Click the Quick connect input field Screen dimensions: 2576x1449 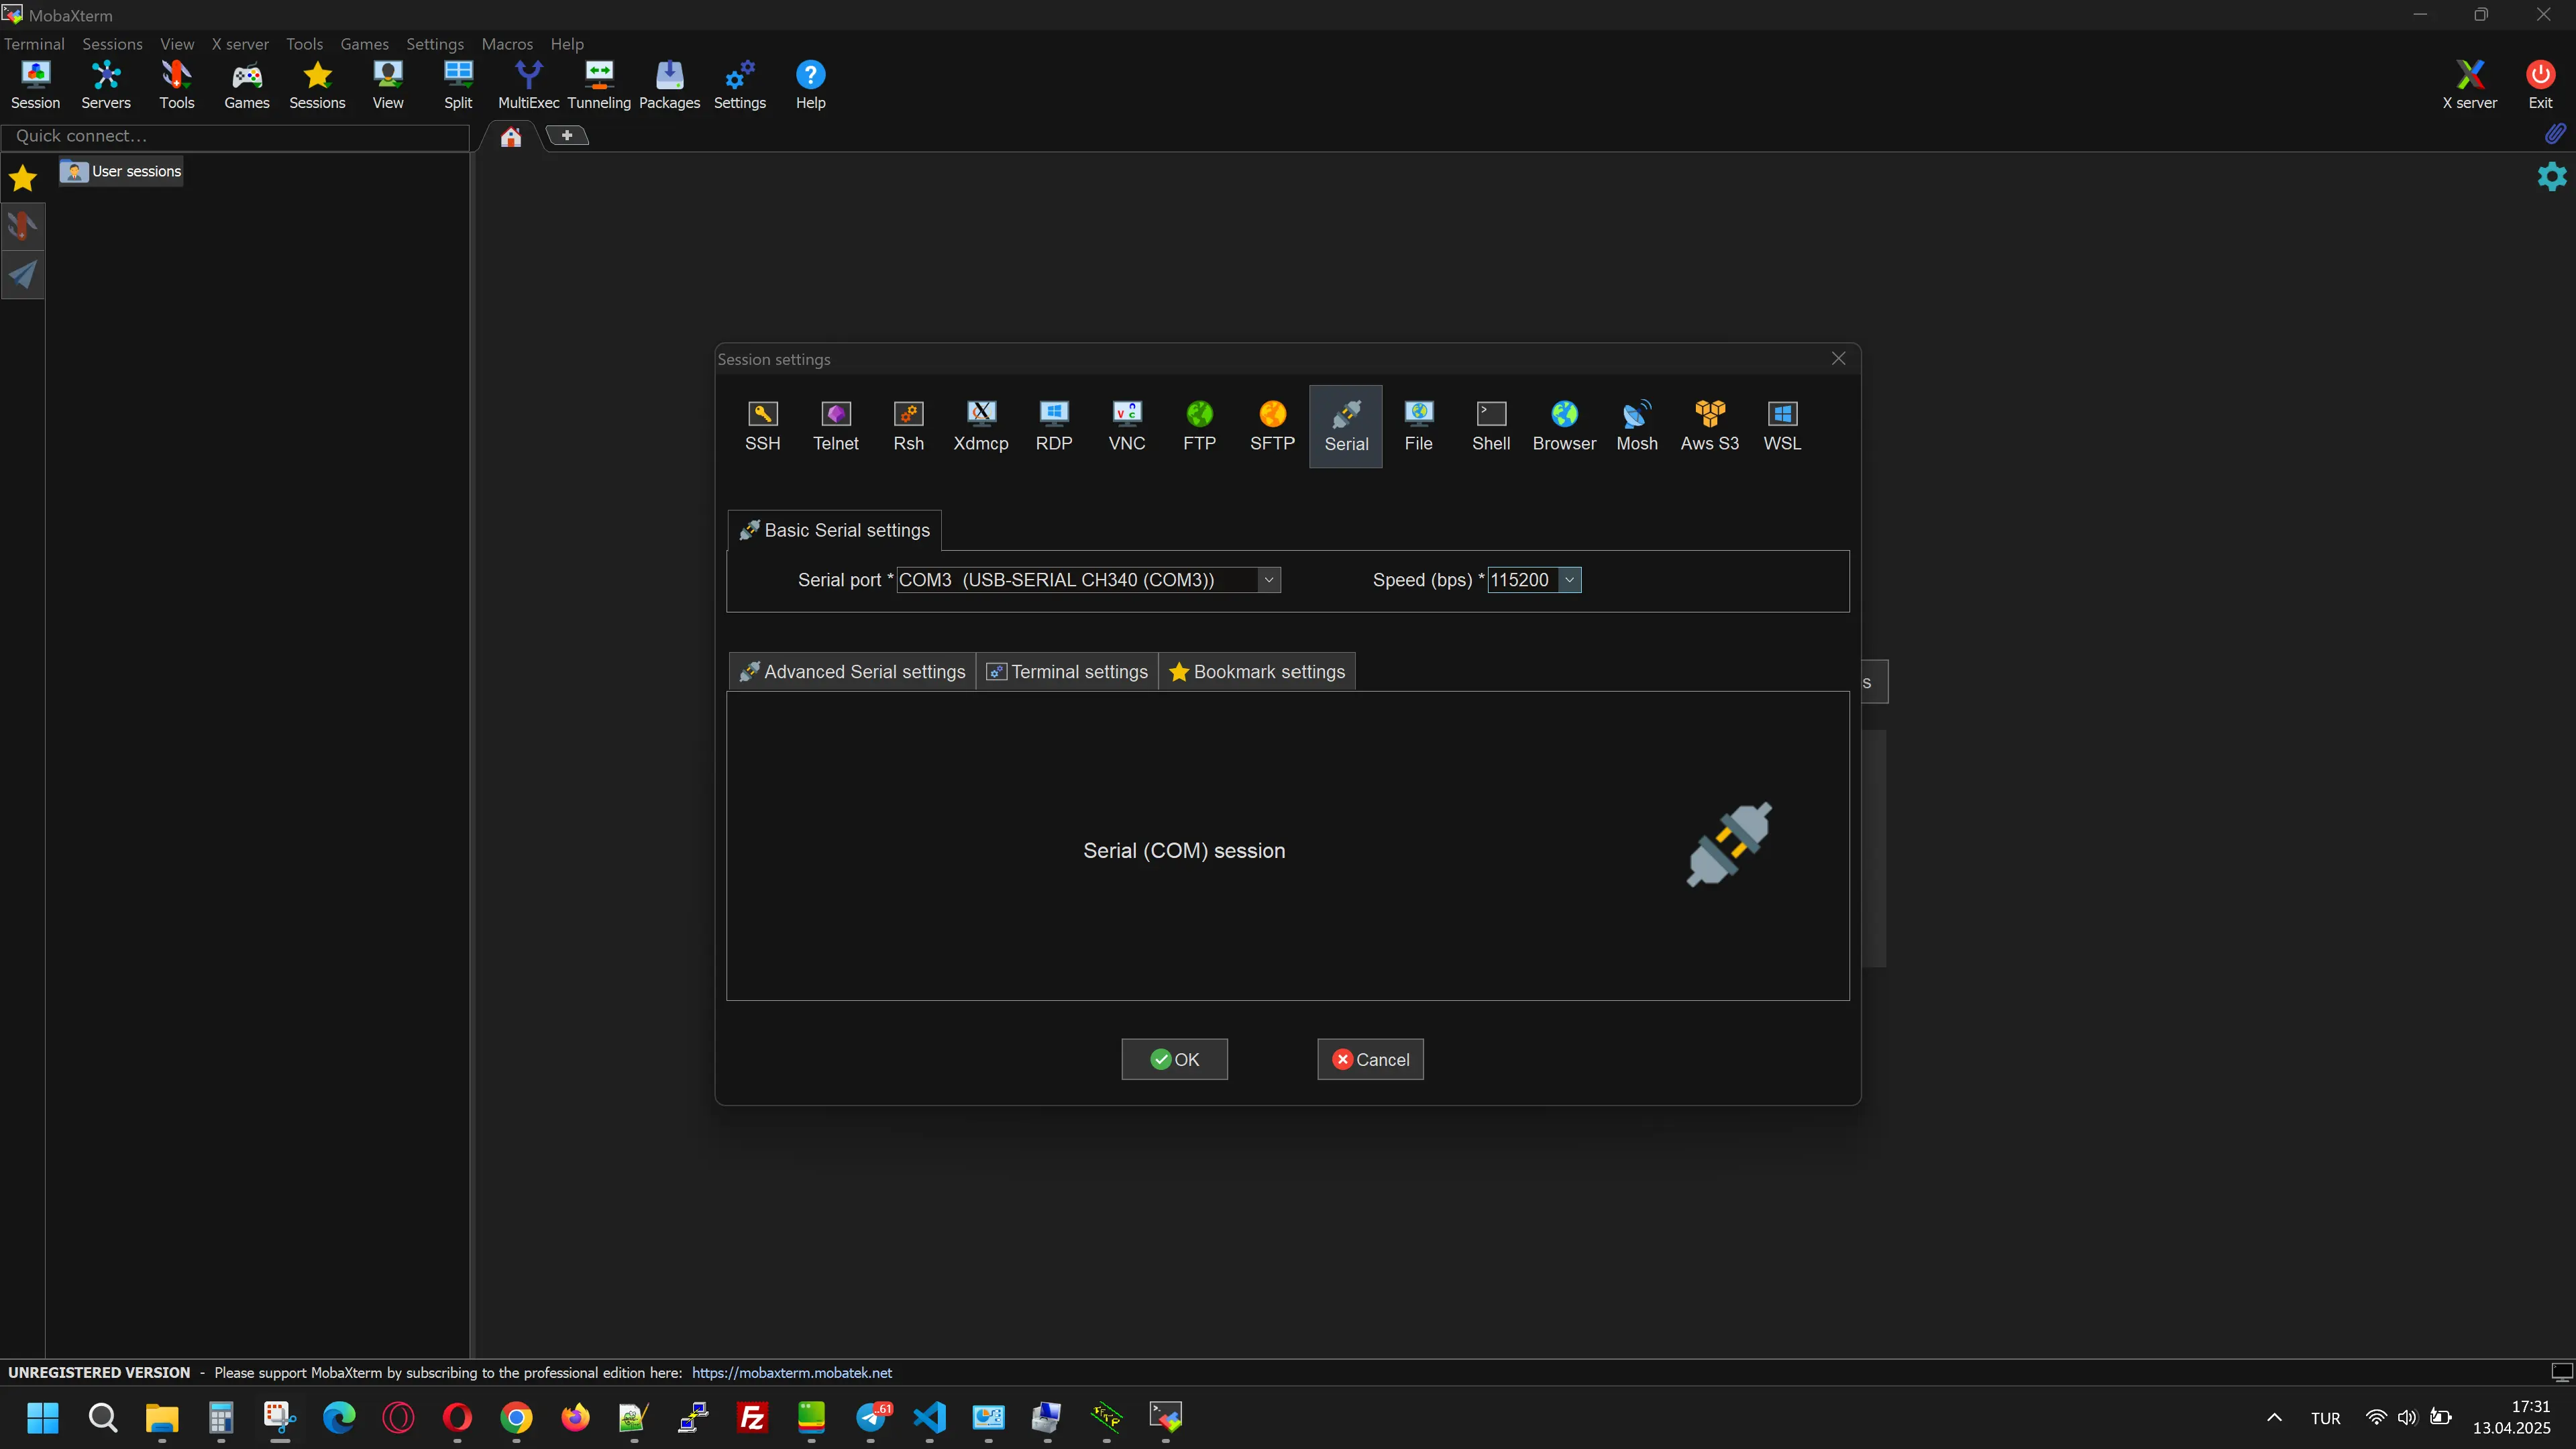coord(235,136)
